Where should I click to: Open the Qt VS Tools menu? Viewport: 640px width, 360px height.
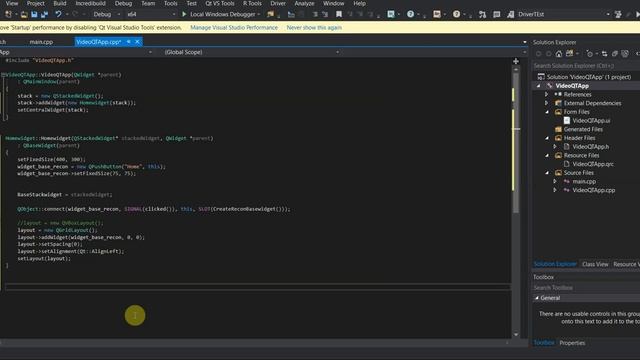click(220, 3)
